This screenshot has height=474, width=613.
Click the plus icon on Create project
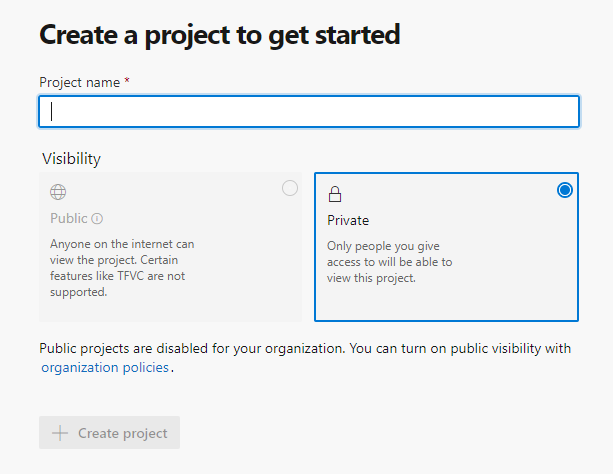(60, 433)
